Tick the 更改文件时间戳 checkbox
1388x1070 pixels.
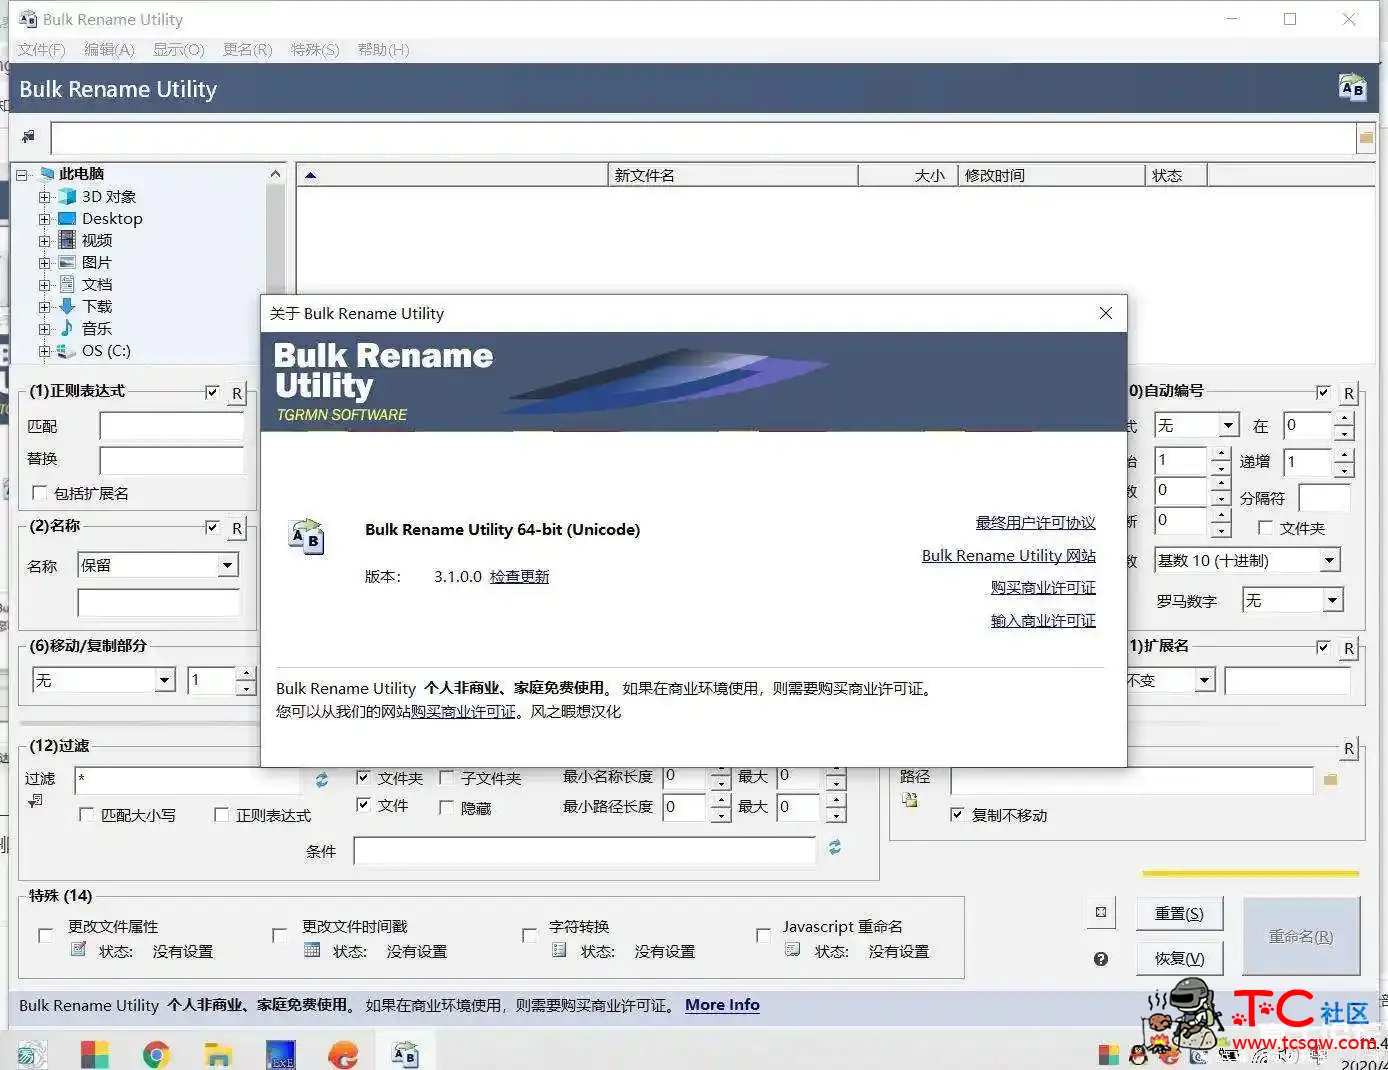click(279, 936)
